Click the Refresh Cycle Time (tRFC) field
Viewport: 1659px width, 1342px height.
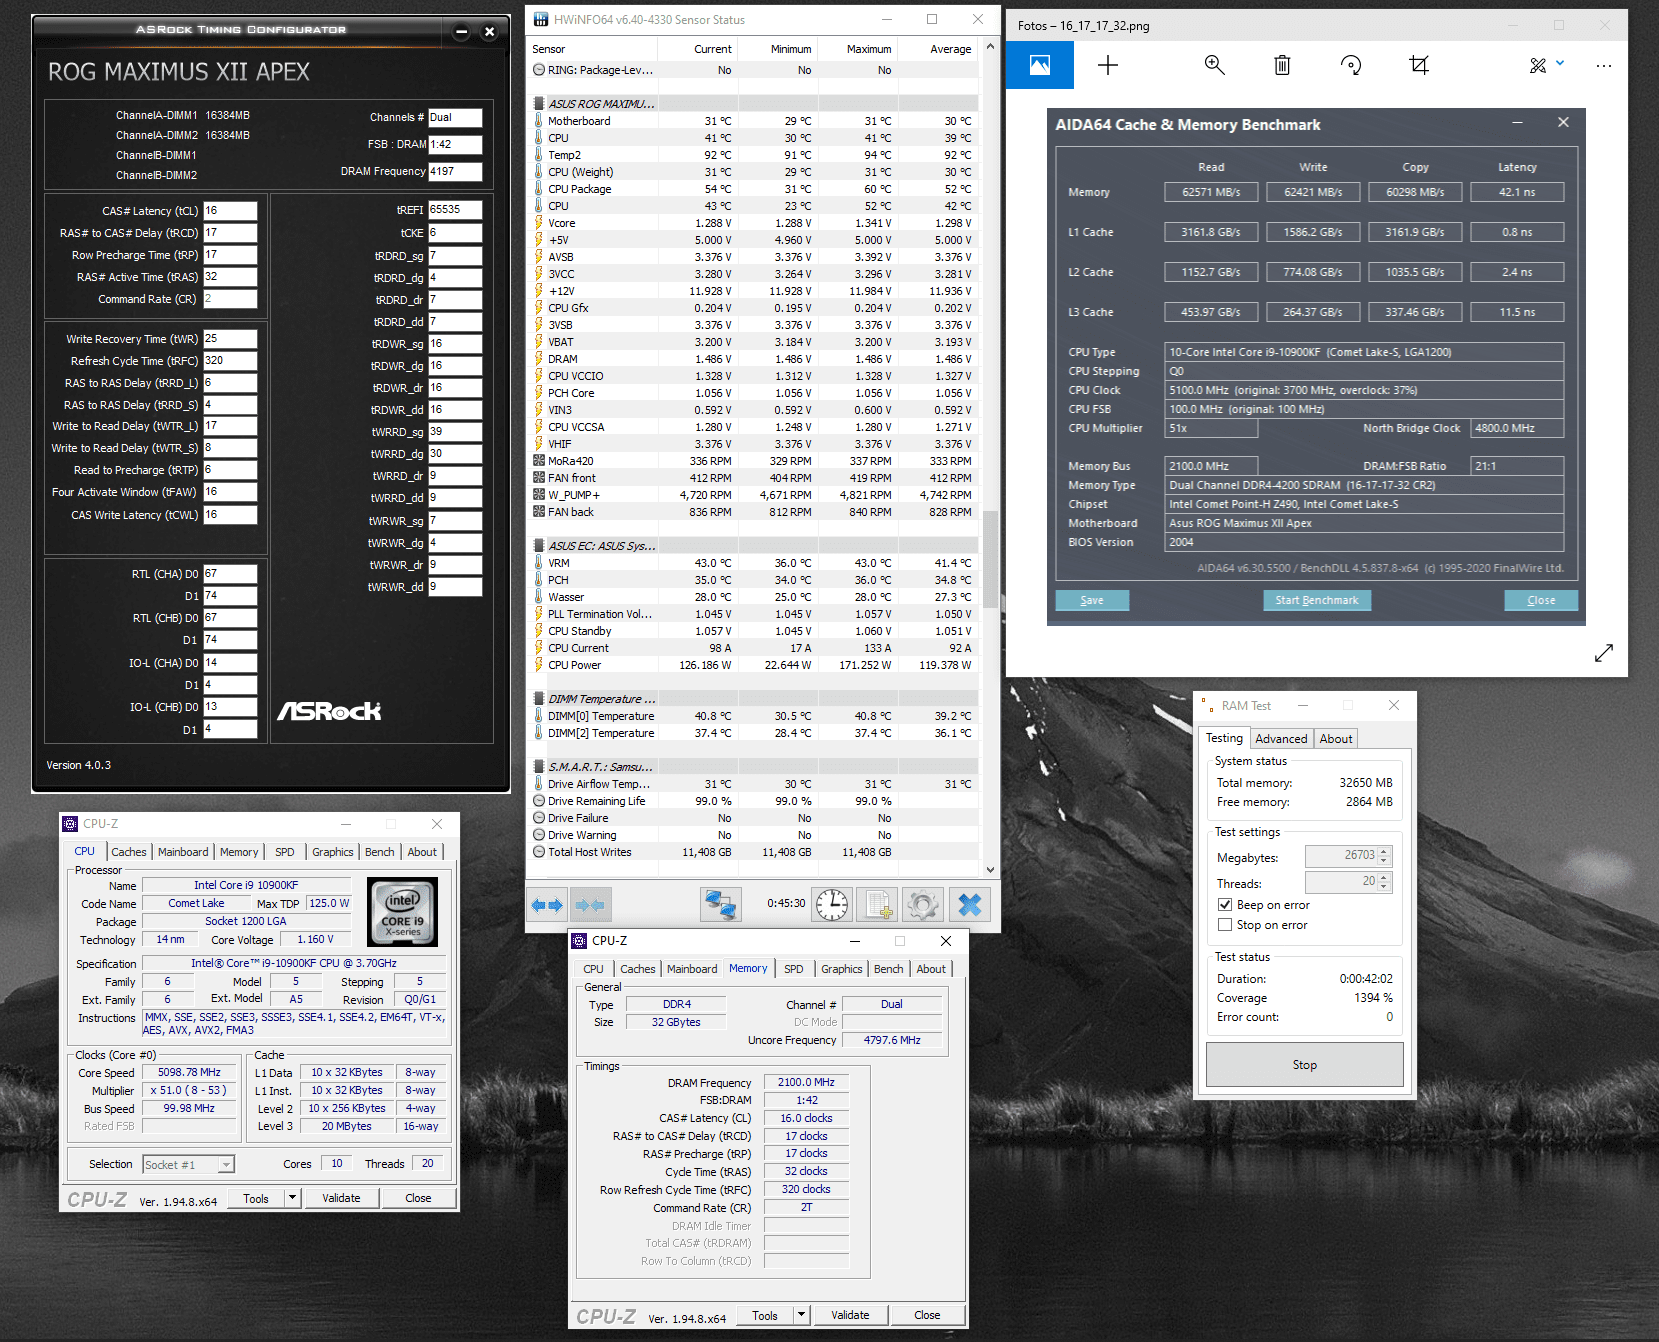click(230, 361)
